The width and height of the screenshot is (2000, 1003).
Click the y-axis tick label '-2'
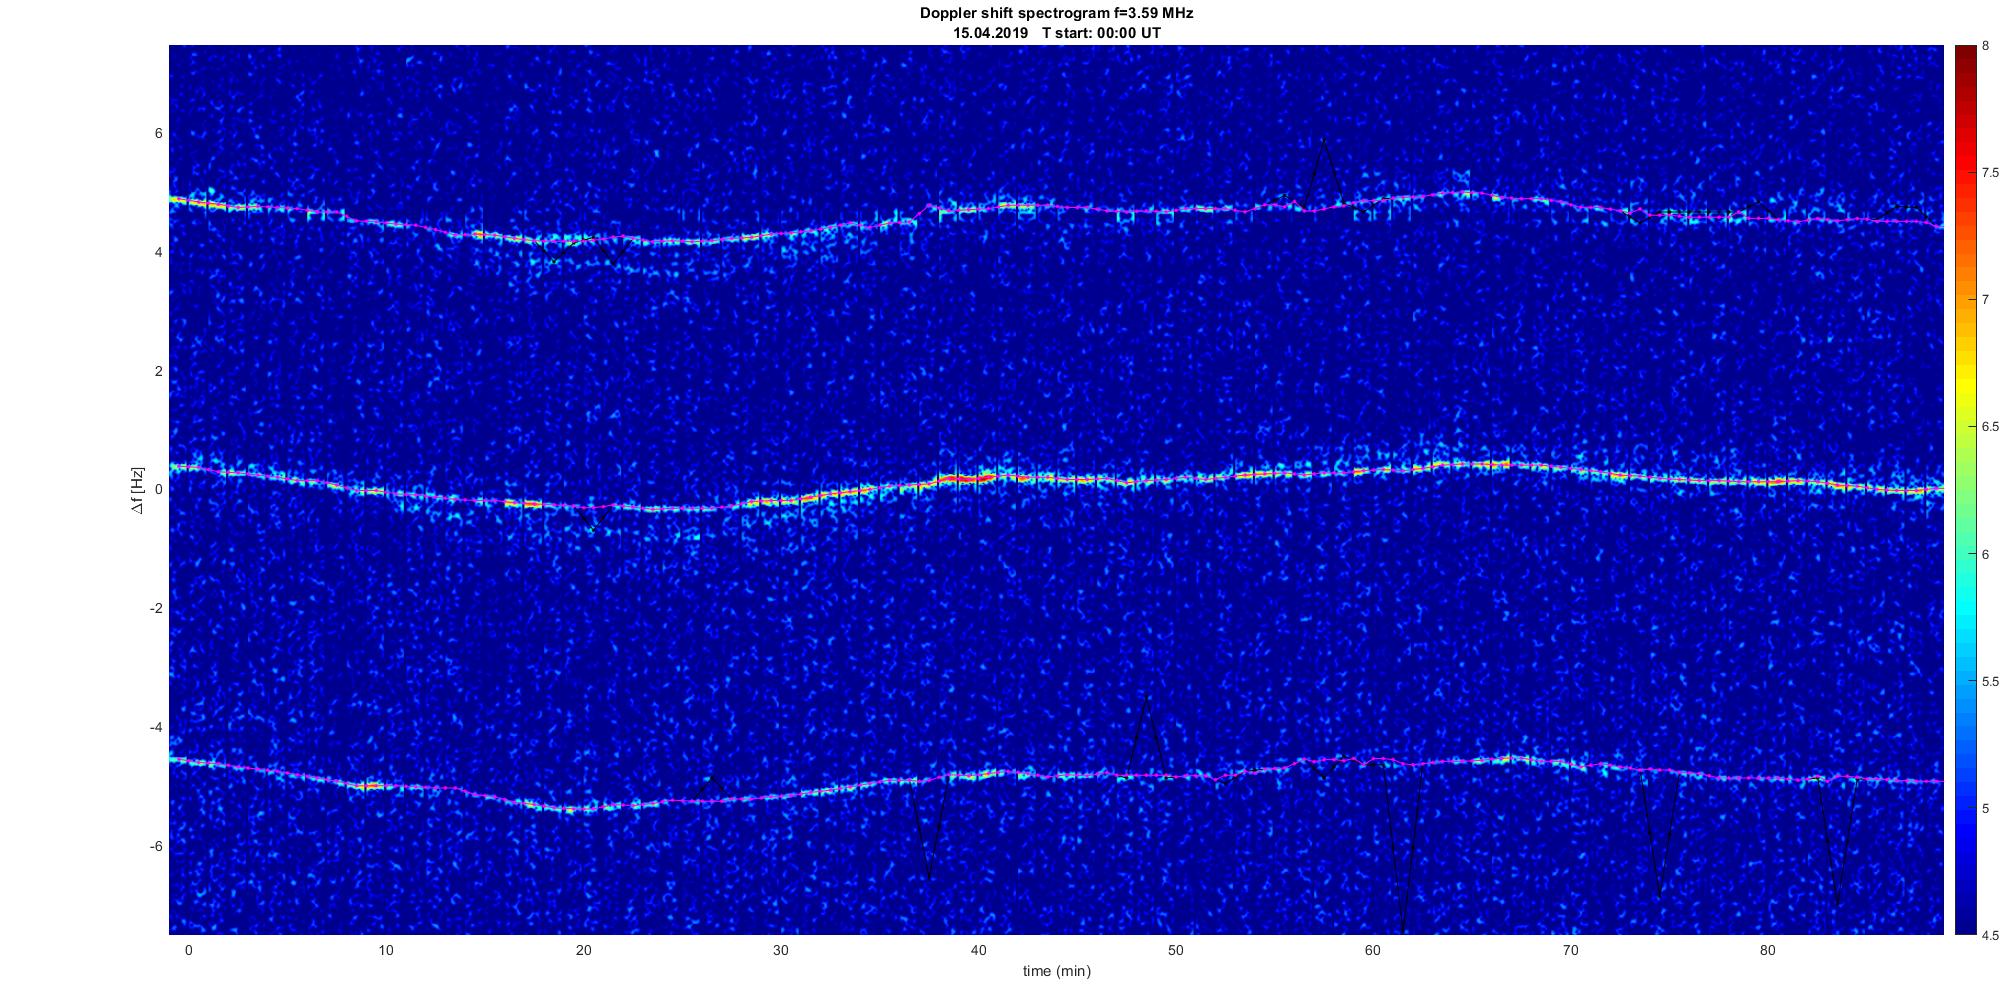156,609
